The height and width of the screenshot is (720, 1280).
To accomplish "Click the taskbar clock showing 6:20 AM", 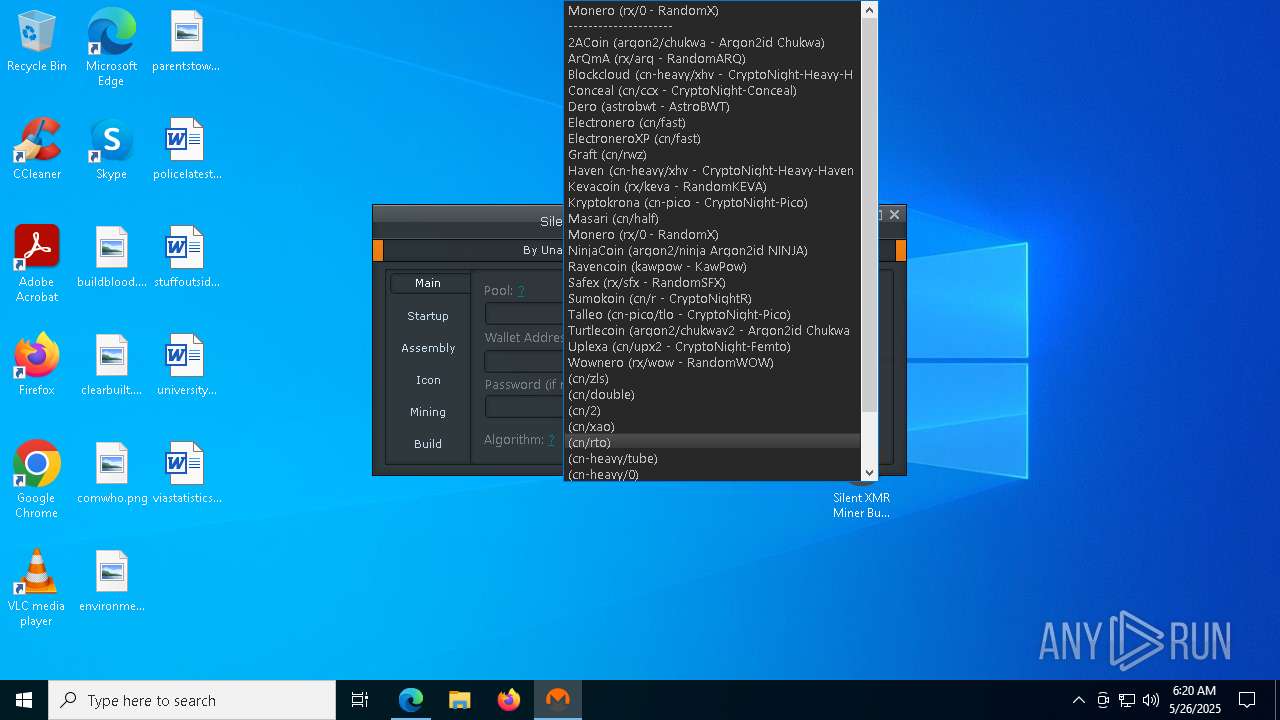I will point(1194,700).
